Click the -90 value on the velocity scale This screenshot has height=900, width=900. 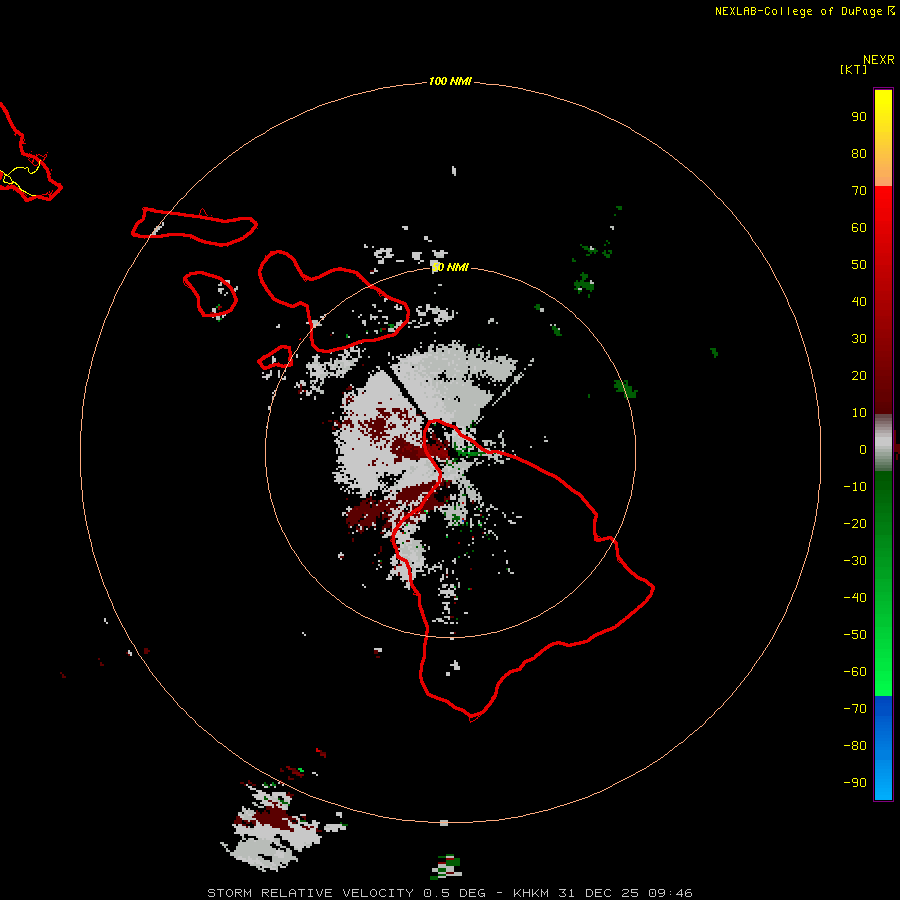tap(855, 783)
